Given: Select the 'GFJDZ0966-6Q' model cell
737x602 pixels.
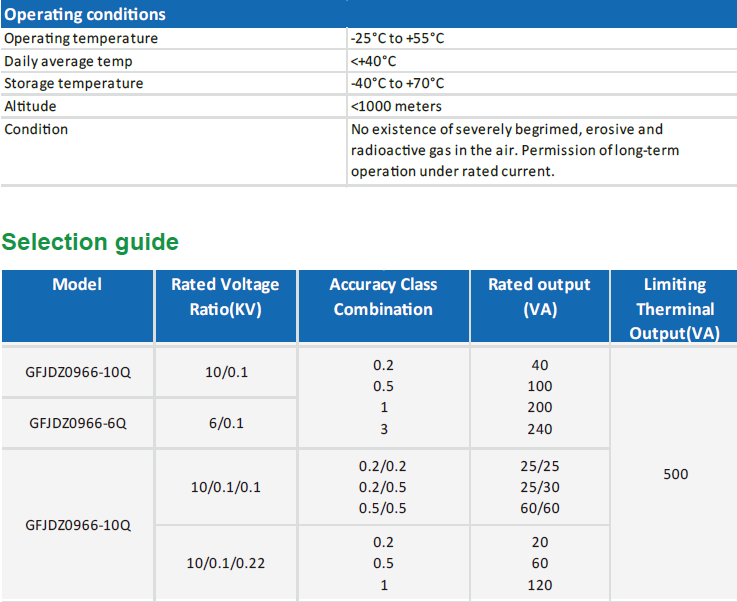Looking at the screenshot, I should 78,423.
